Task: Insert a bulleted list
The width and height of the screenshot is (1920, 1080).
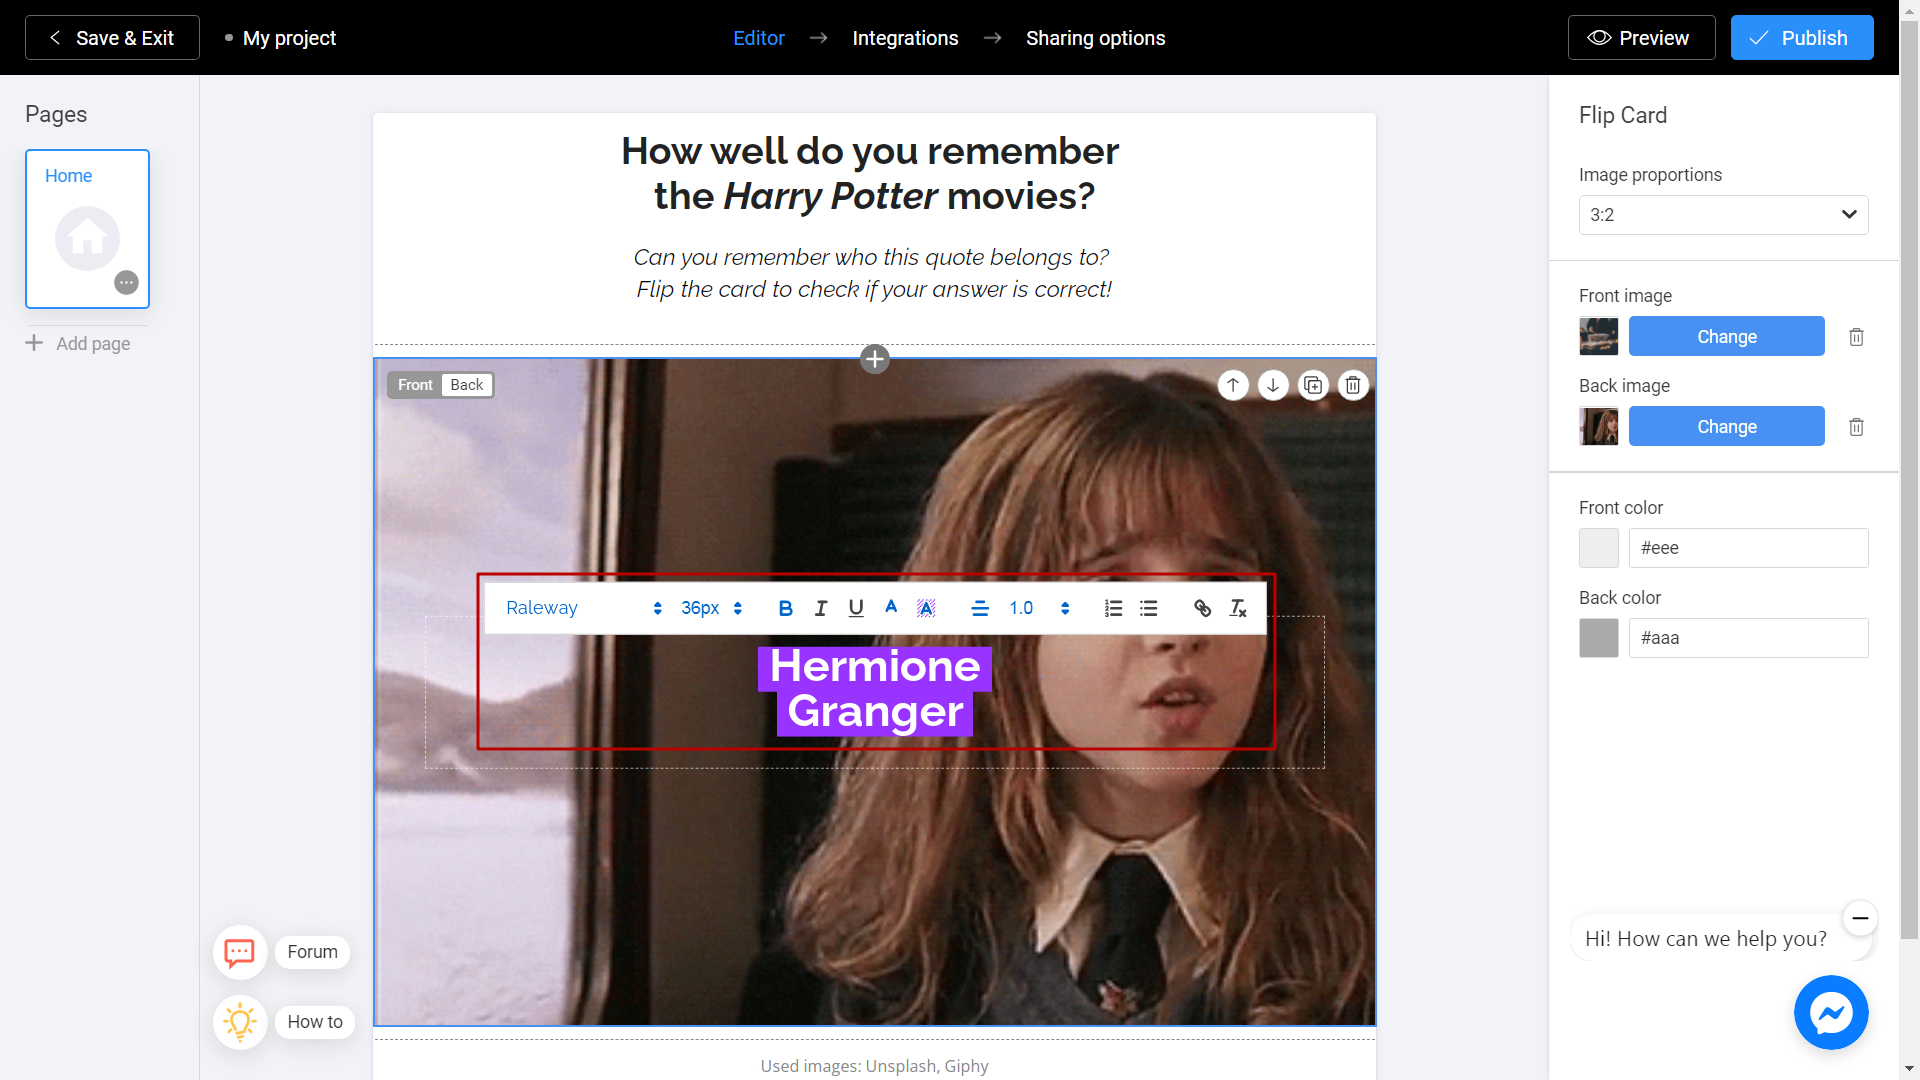Action: click(1149, 608)
